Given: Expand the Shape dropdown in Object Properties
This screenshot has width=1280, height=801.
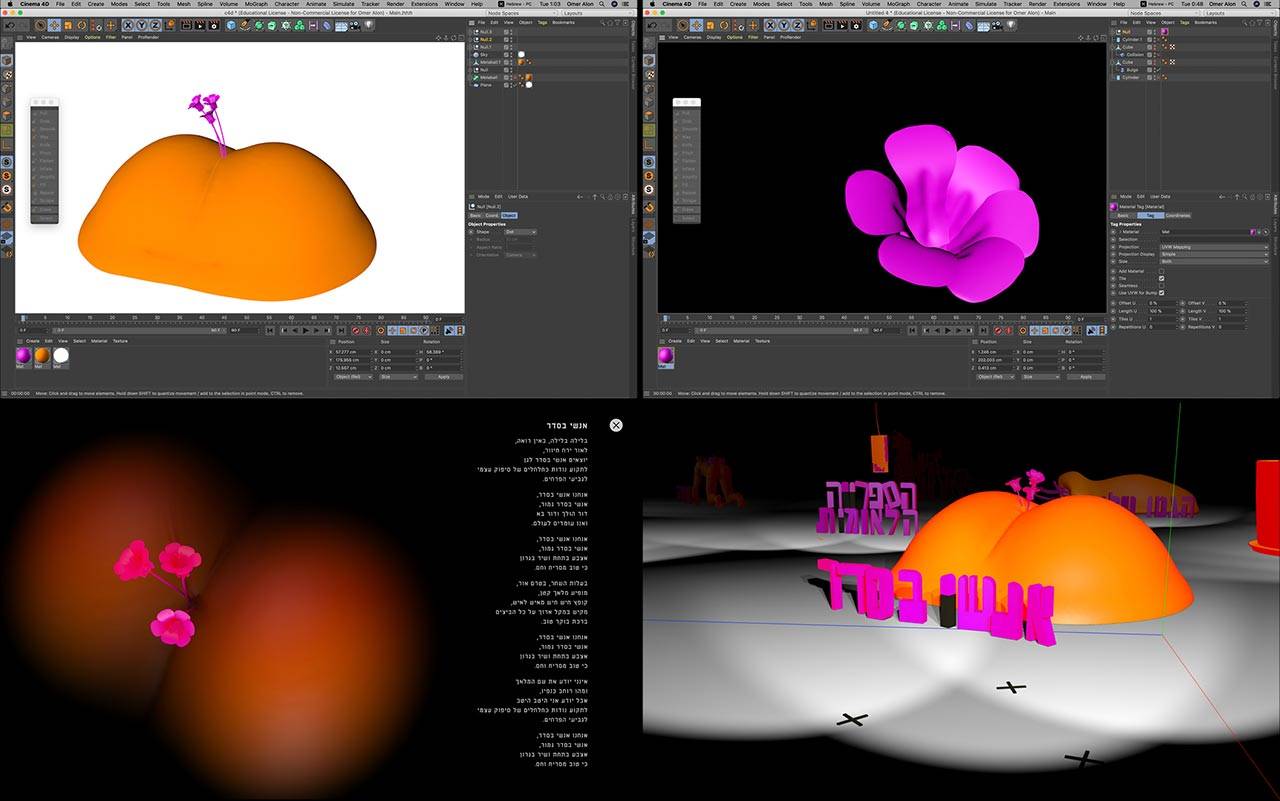Looking at the screenshot, I should coord(520,231).
